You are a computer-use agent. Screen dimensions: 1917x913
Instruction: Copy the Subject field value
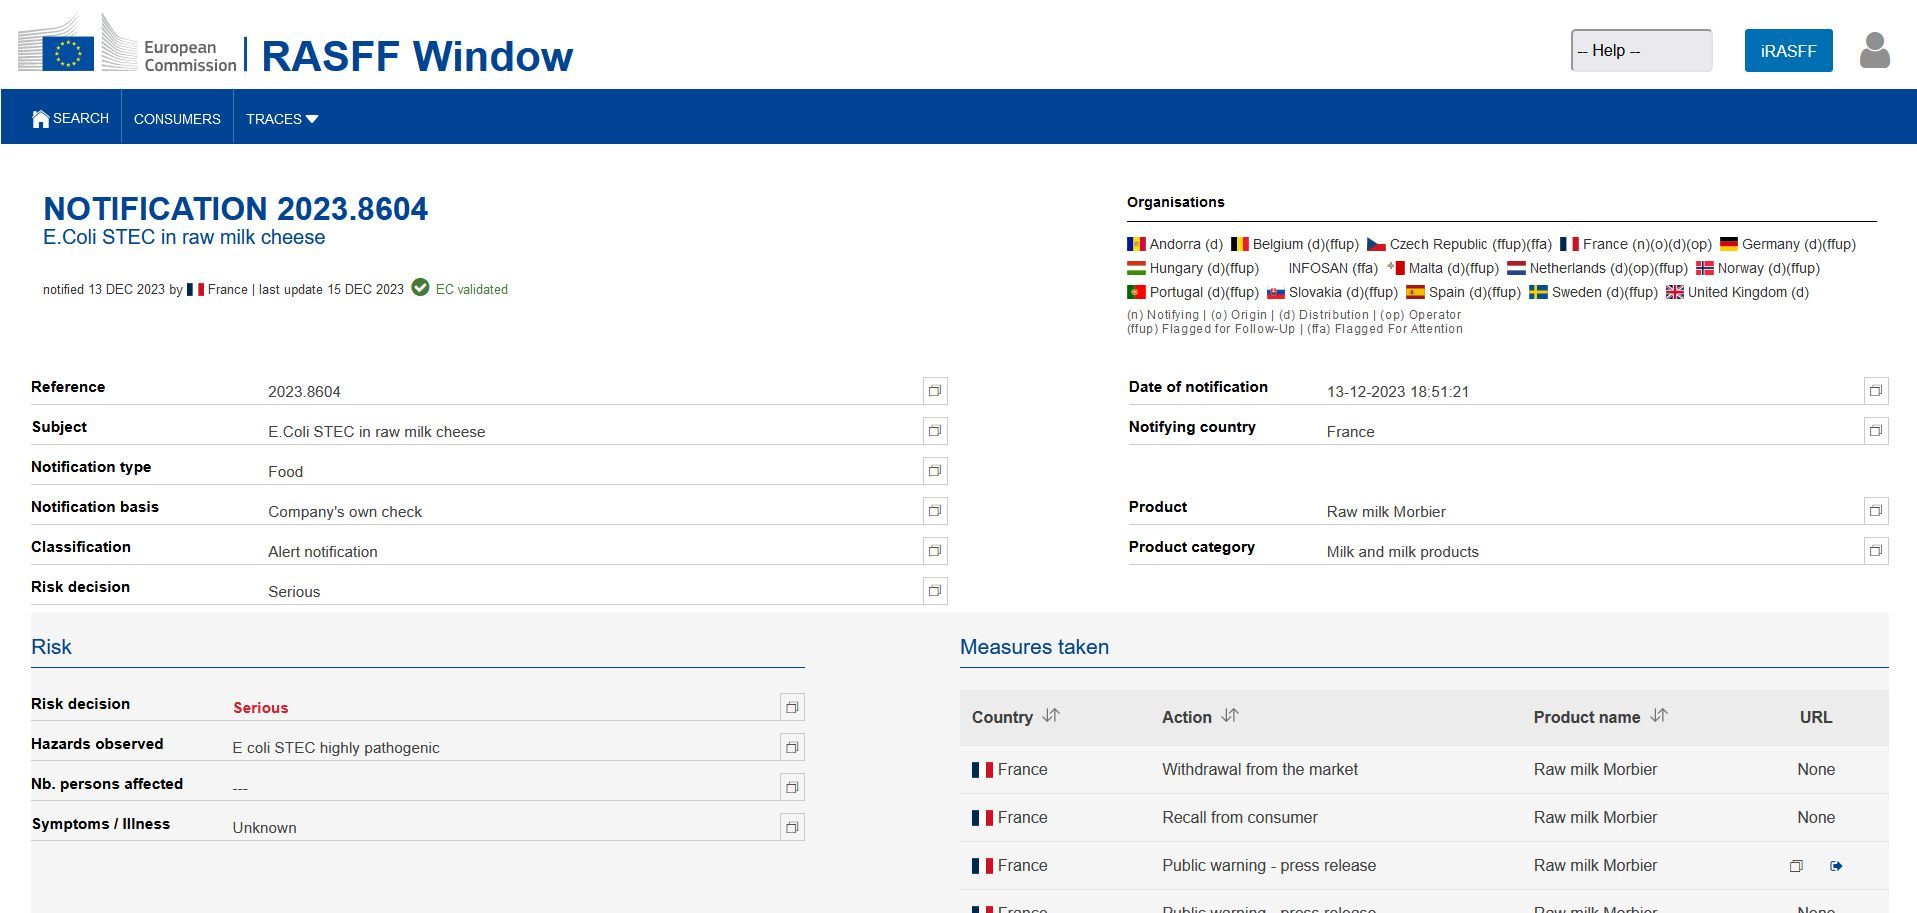935,431
